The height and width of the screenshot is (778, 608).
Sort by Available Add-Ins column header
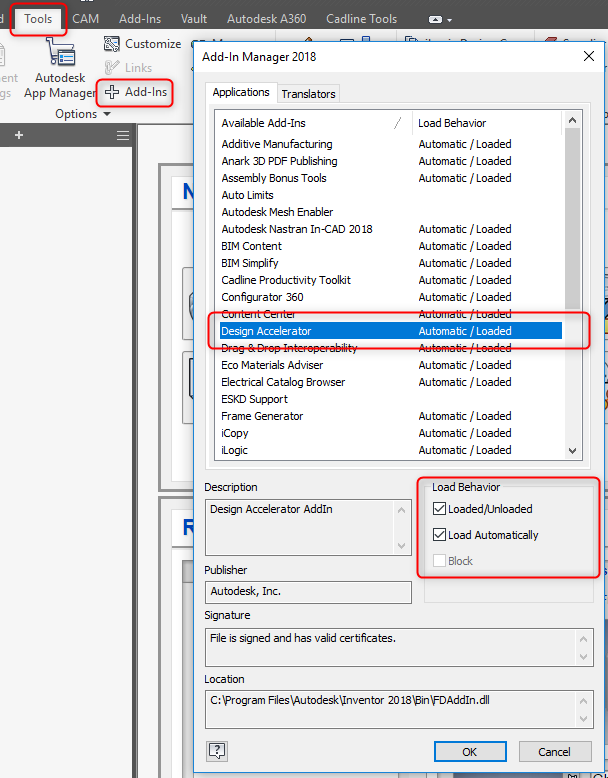[313, 123]
